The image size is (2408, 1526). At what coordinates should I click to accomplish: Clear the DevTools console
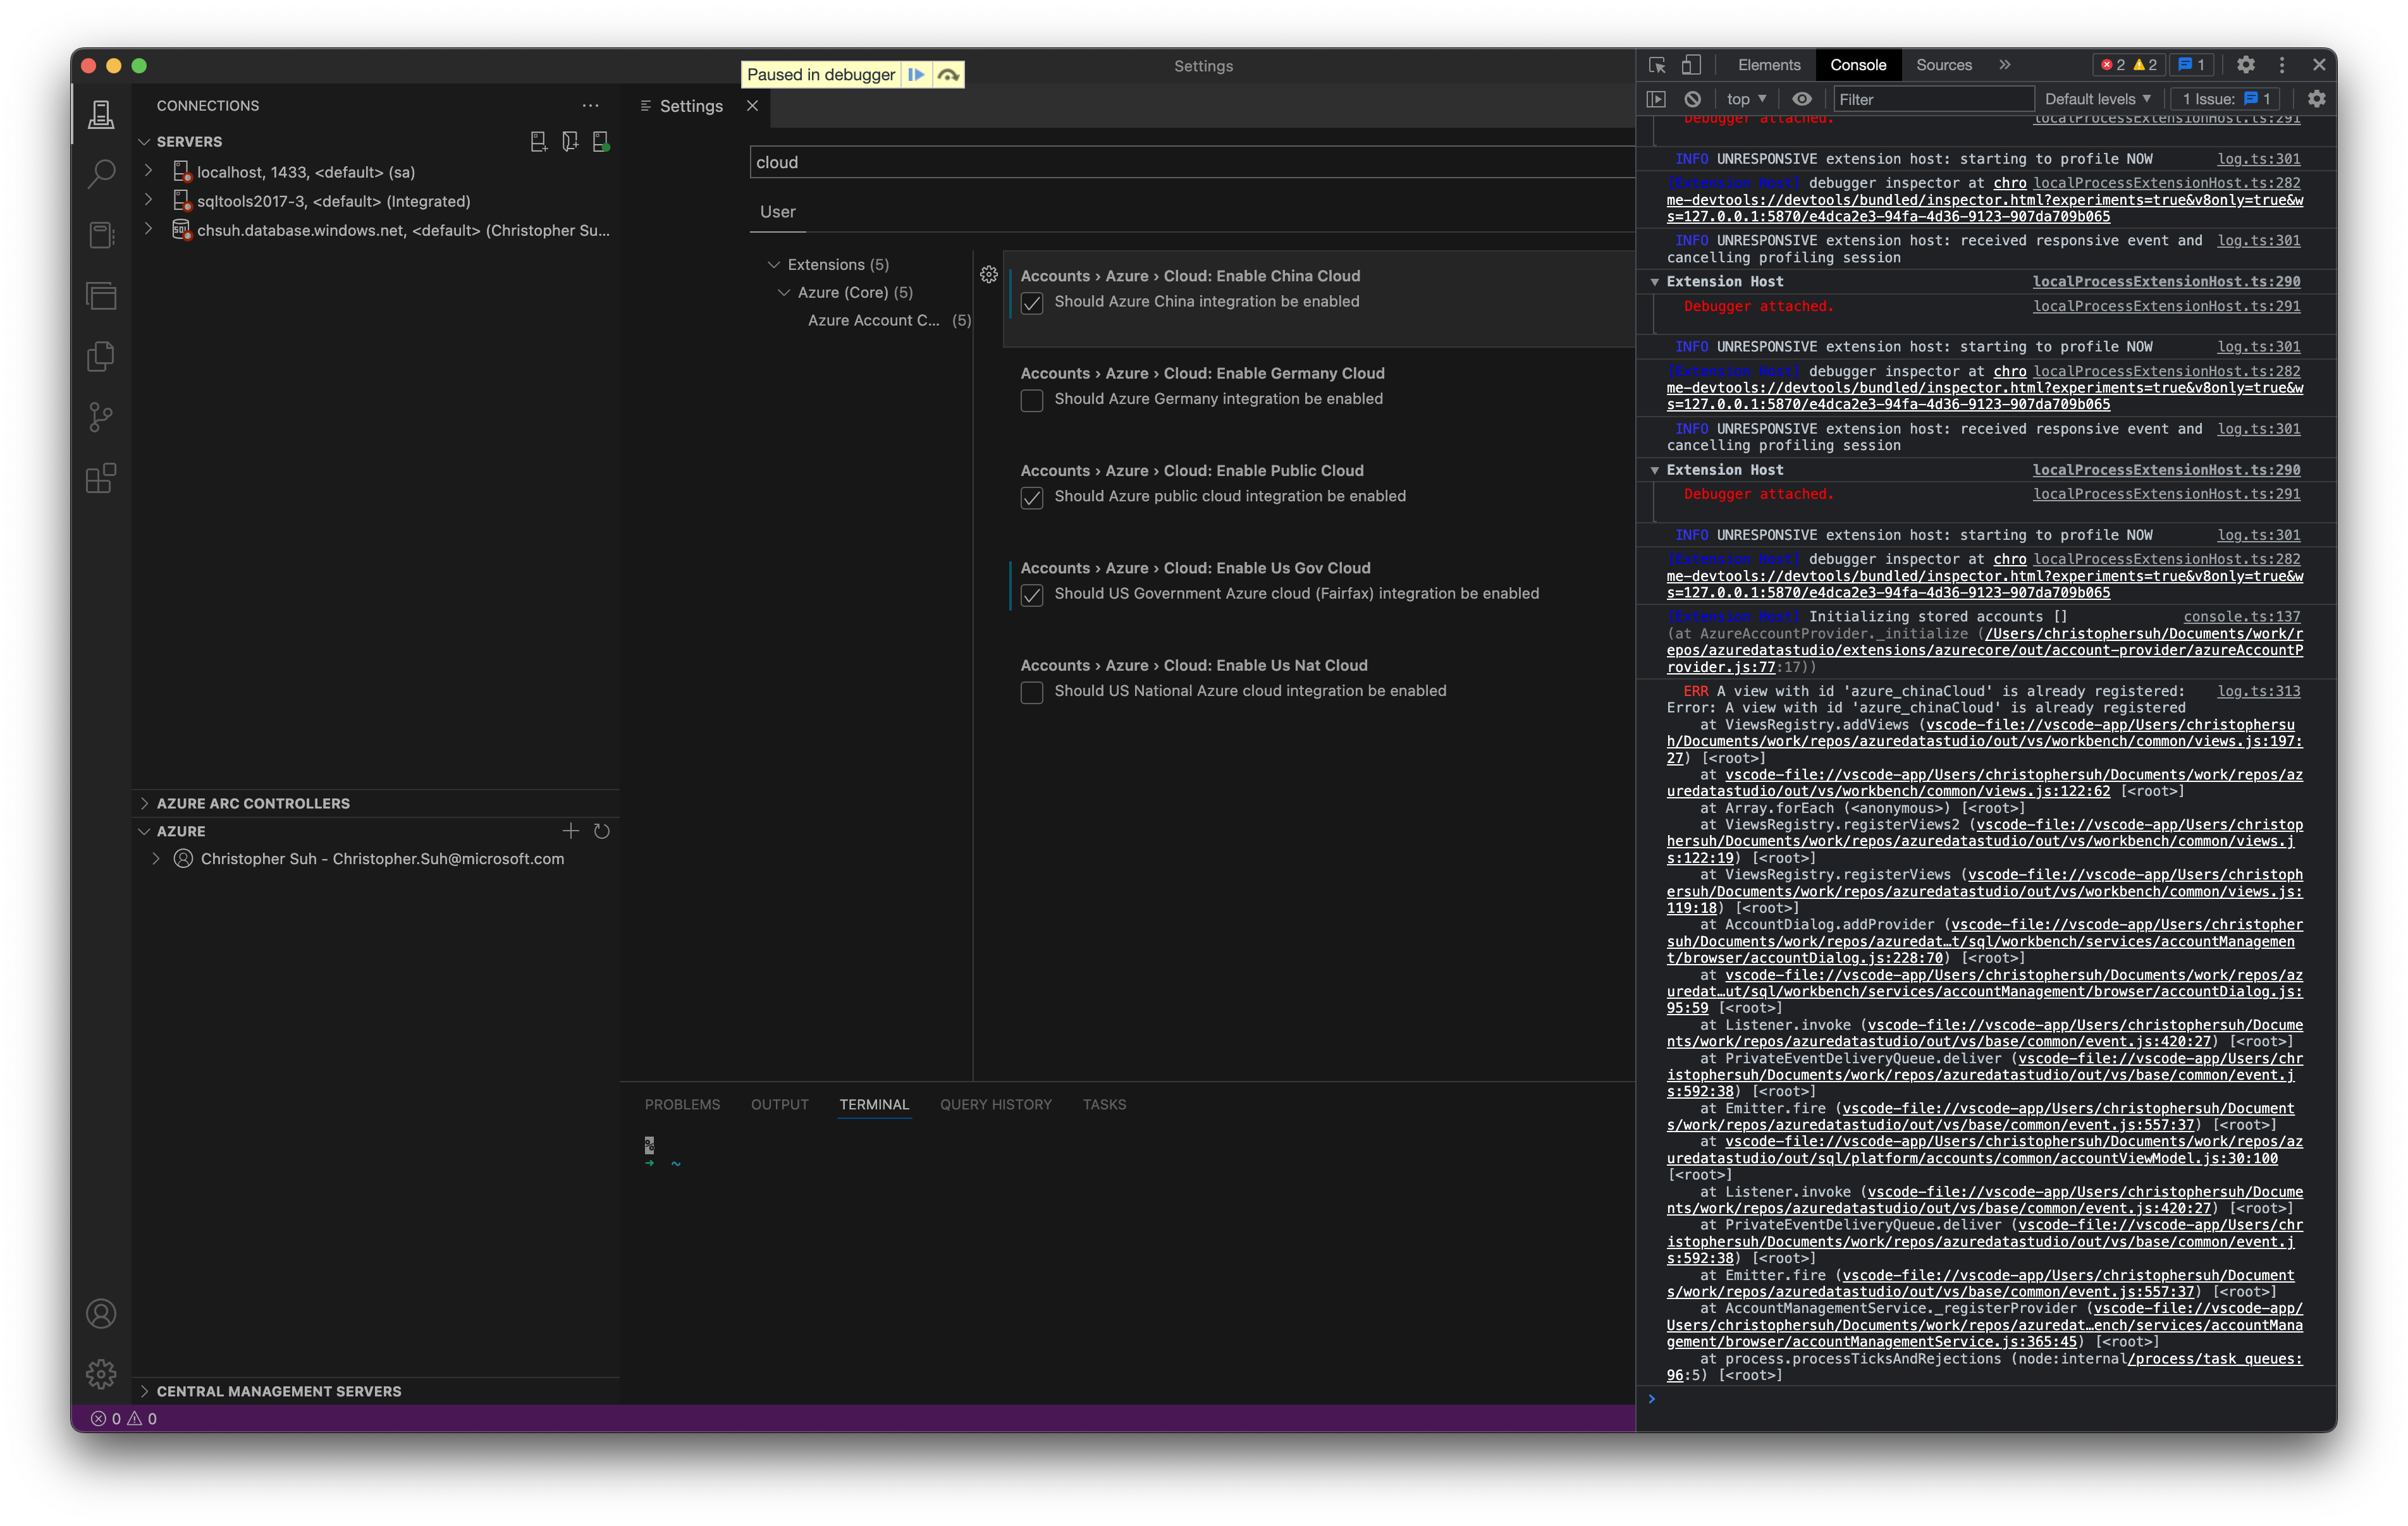tap(1692, 99)
